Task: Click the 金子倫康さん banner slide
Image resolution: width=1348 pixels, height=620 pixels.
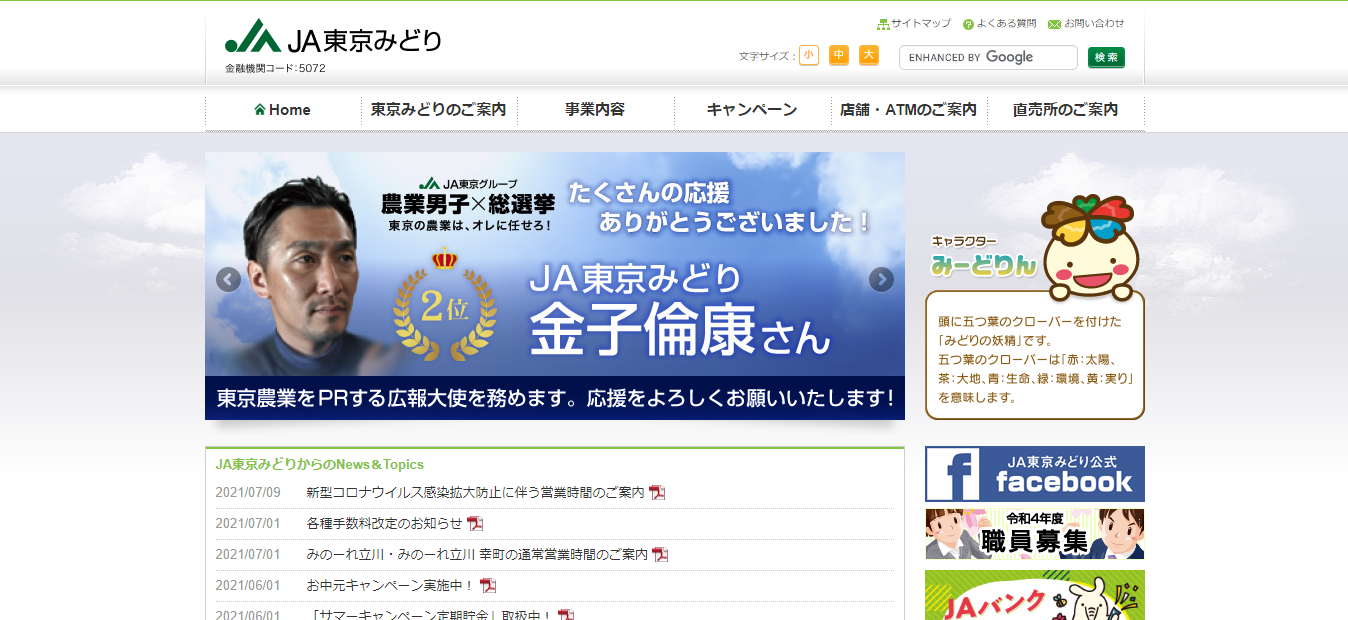Action: pyautogui.click(x=555, y=286)
